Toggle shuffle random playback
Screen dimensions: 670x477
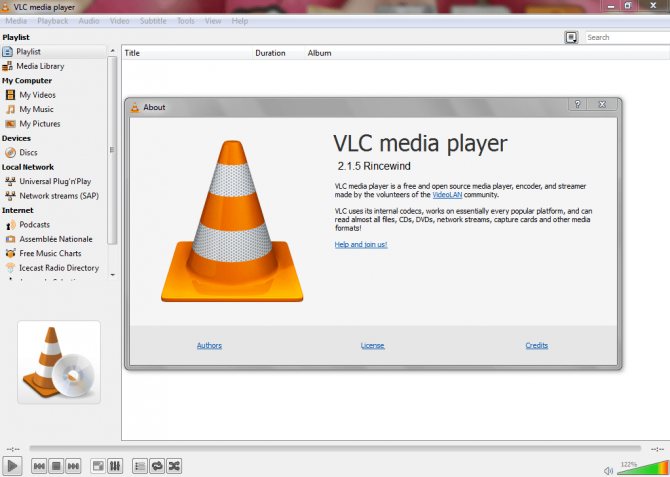point(174,466)
